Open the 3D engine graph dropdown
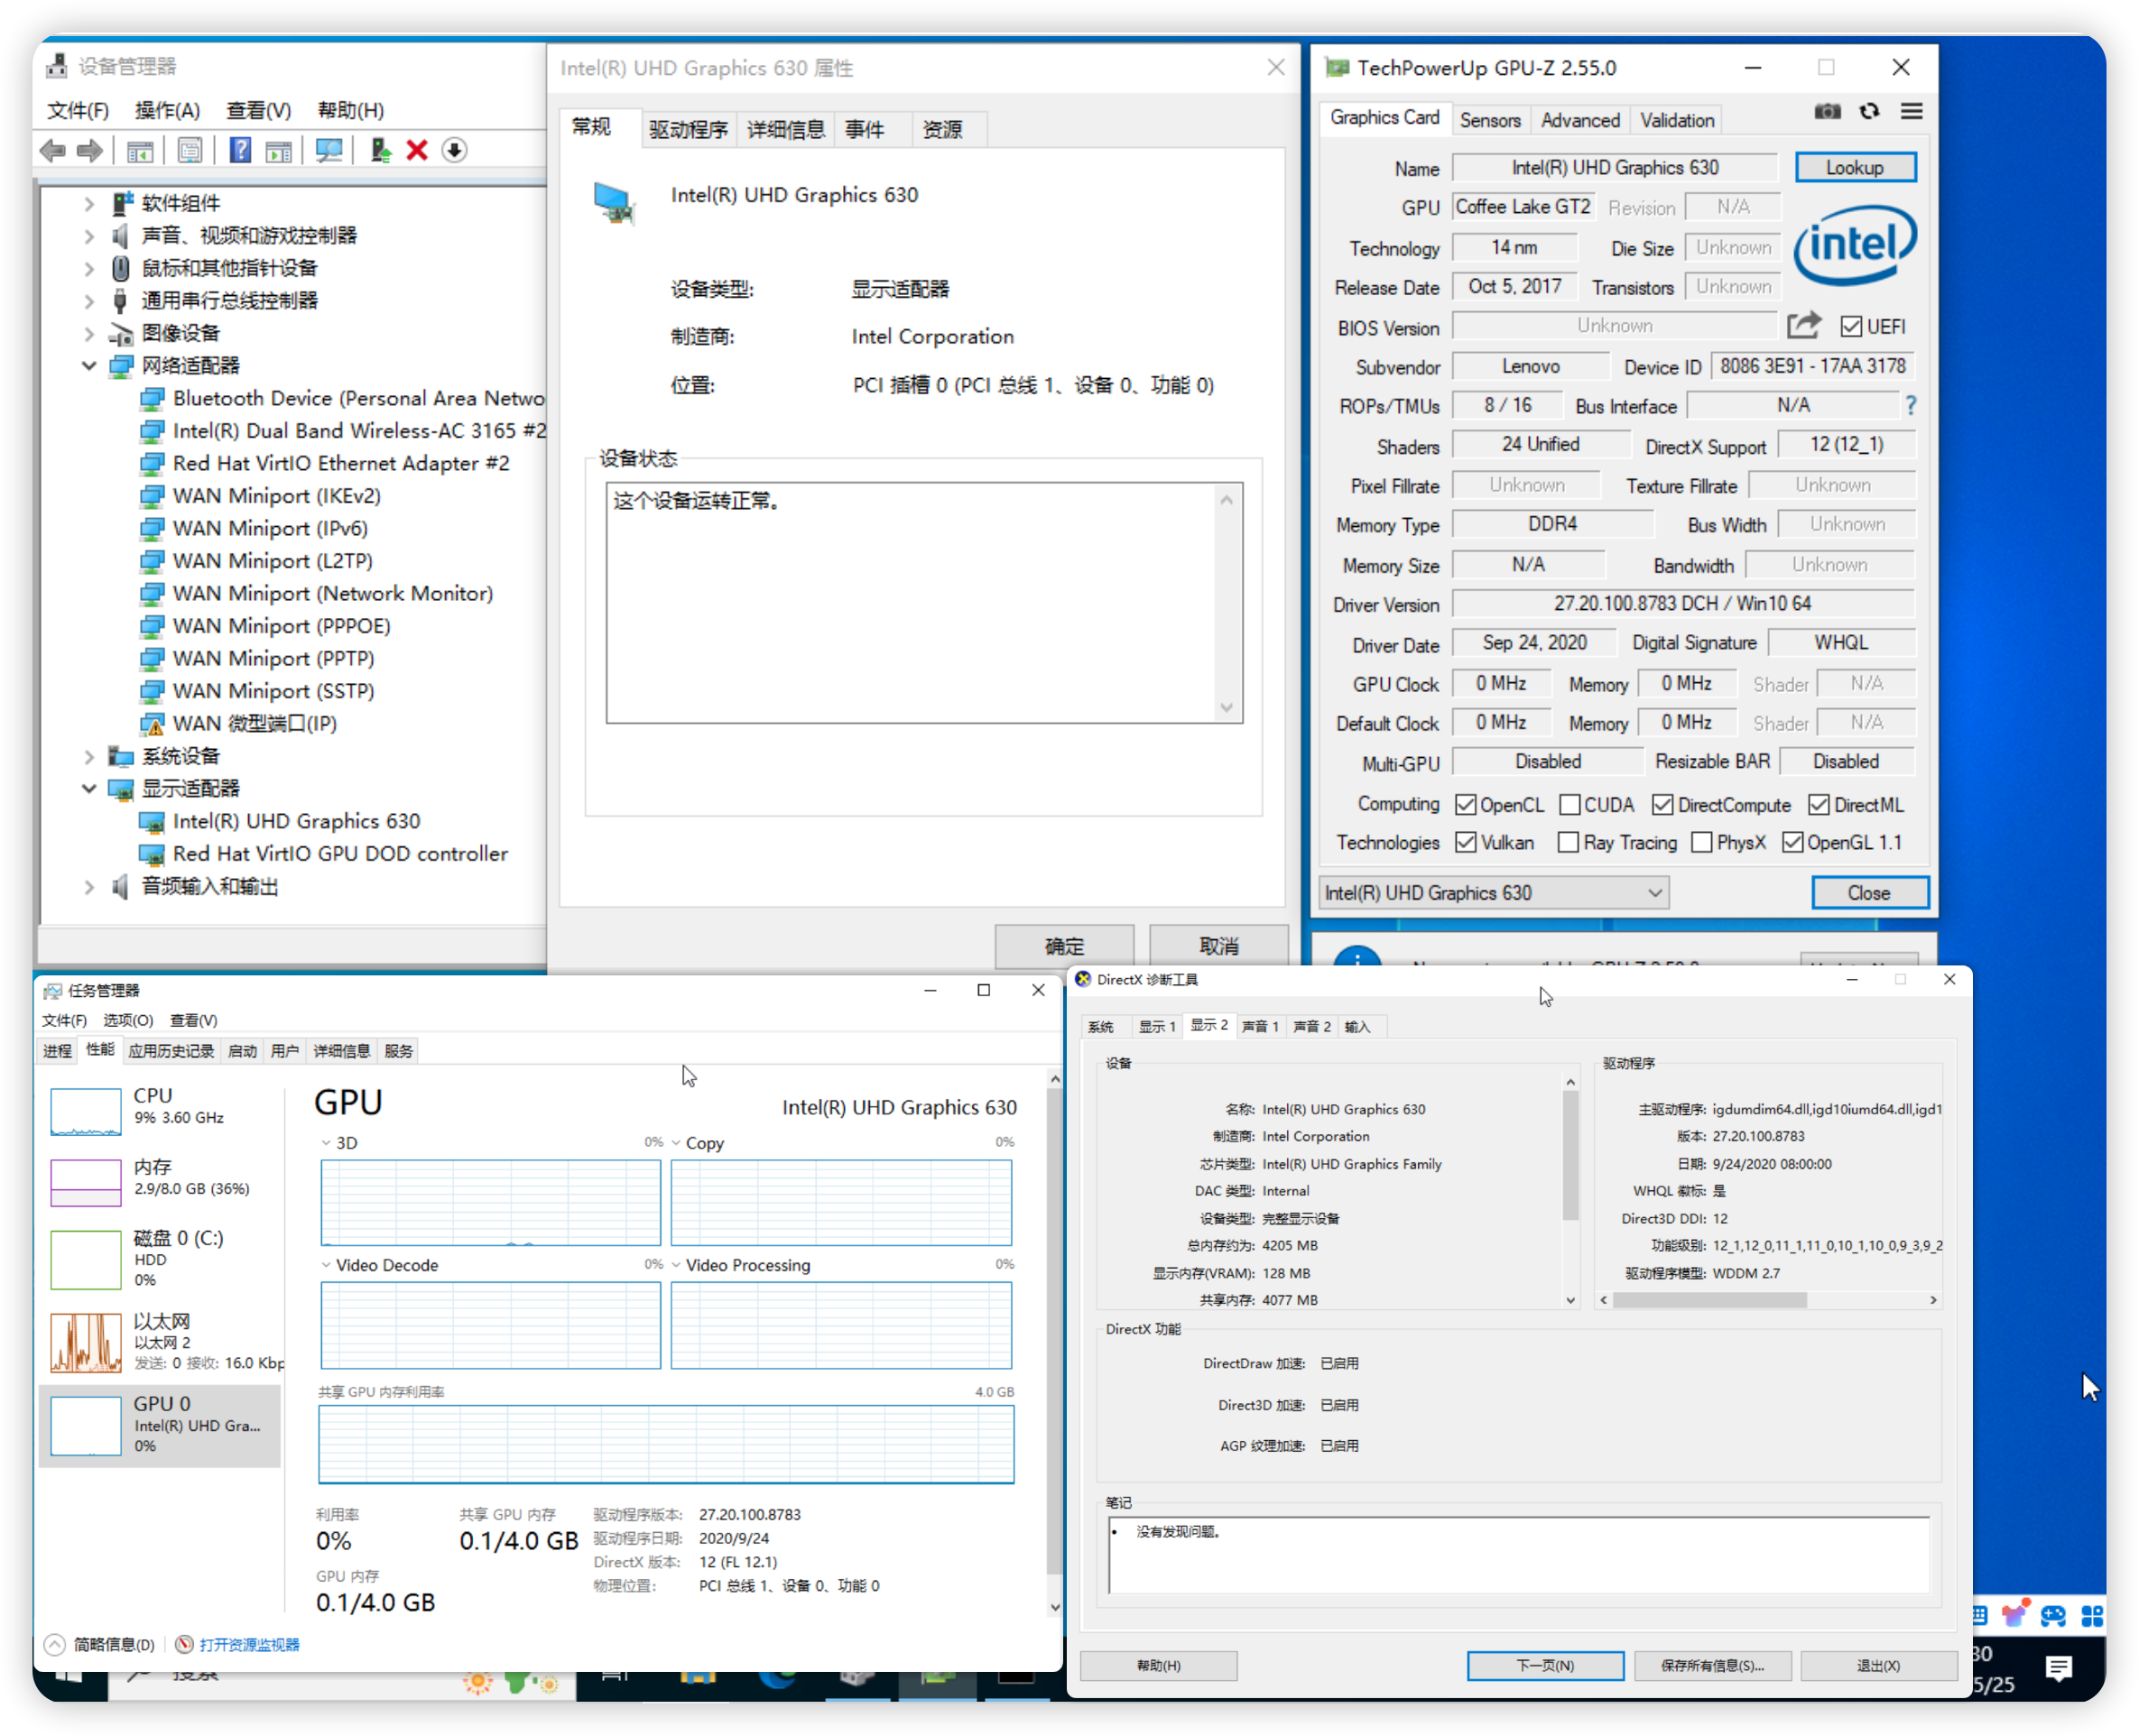 326,1143
